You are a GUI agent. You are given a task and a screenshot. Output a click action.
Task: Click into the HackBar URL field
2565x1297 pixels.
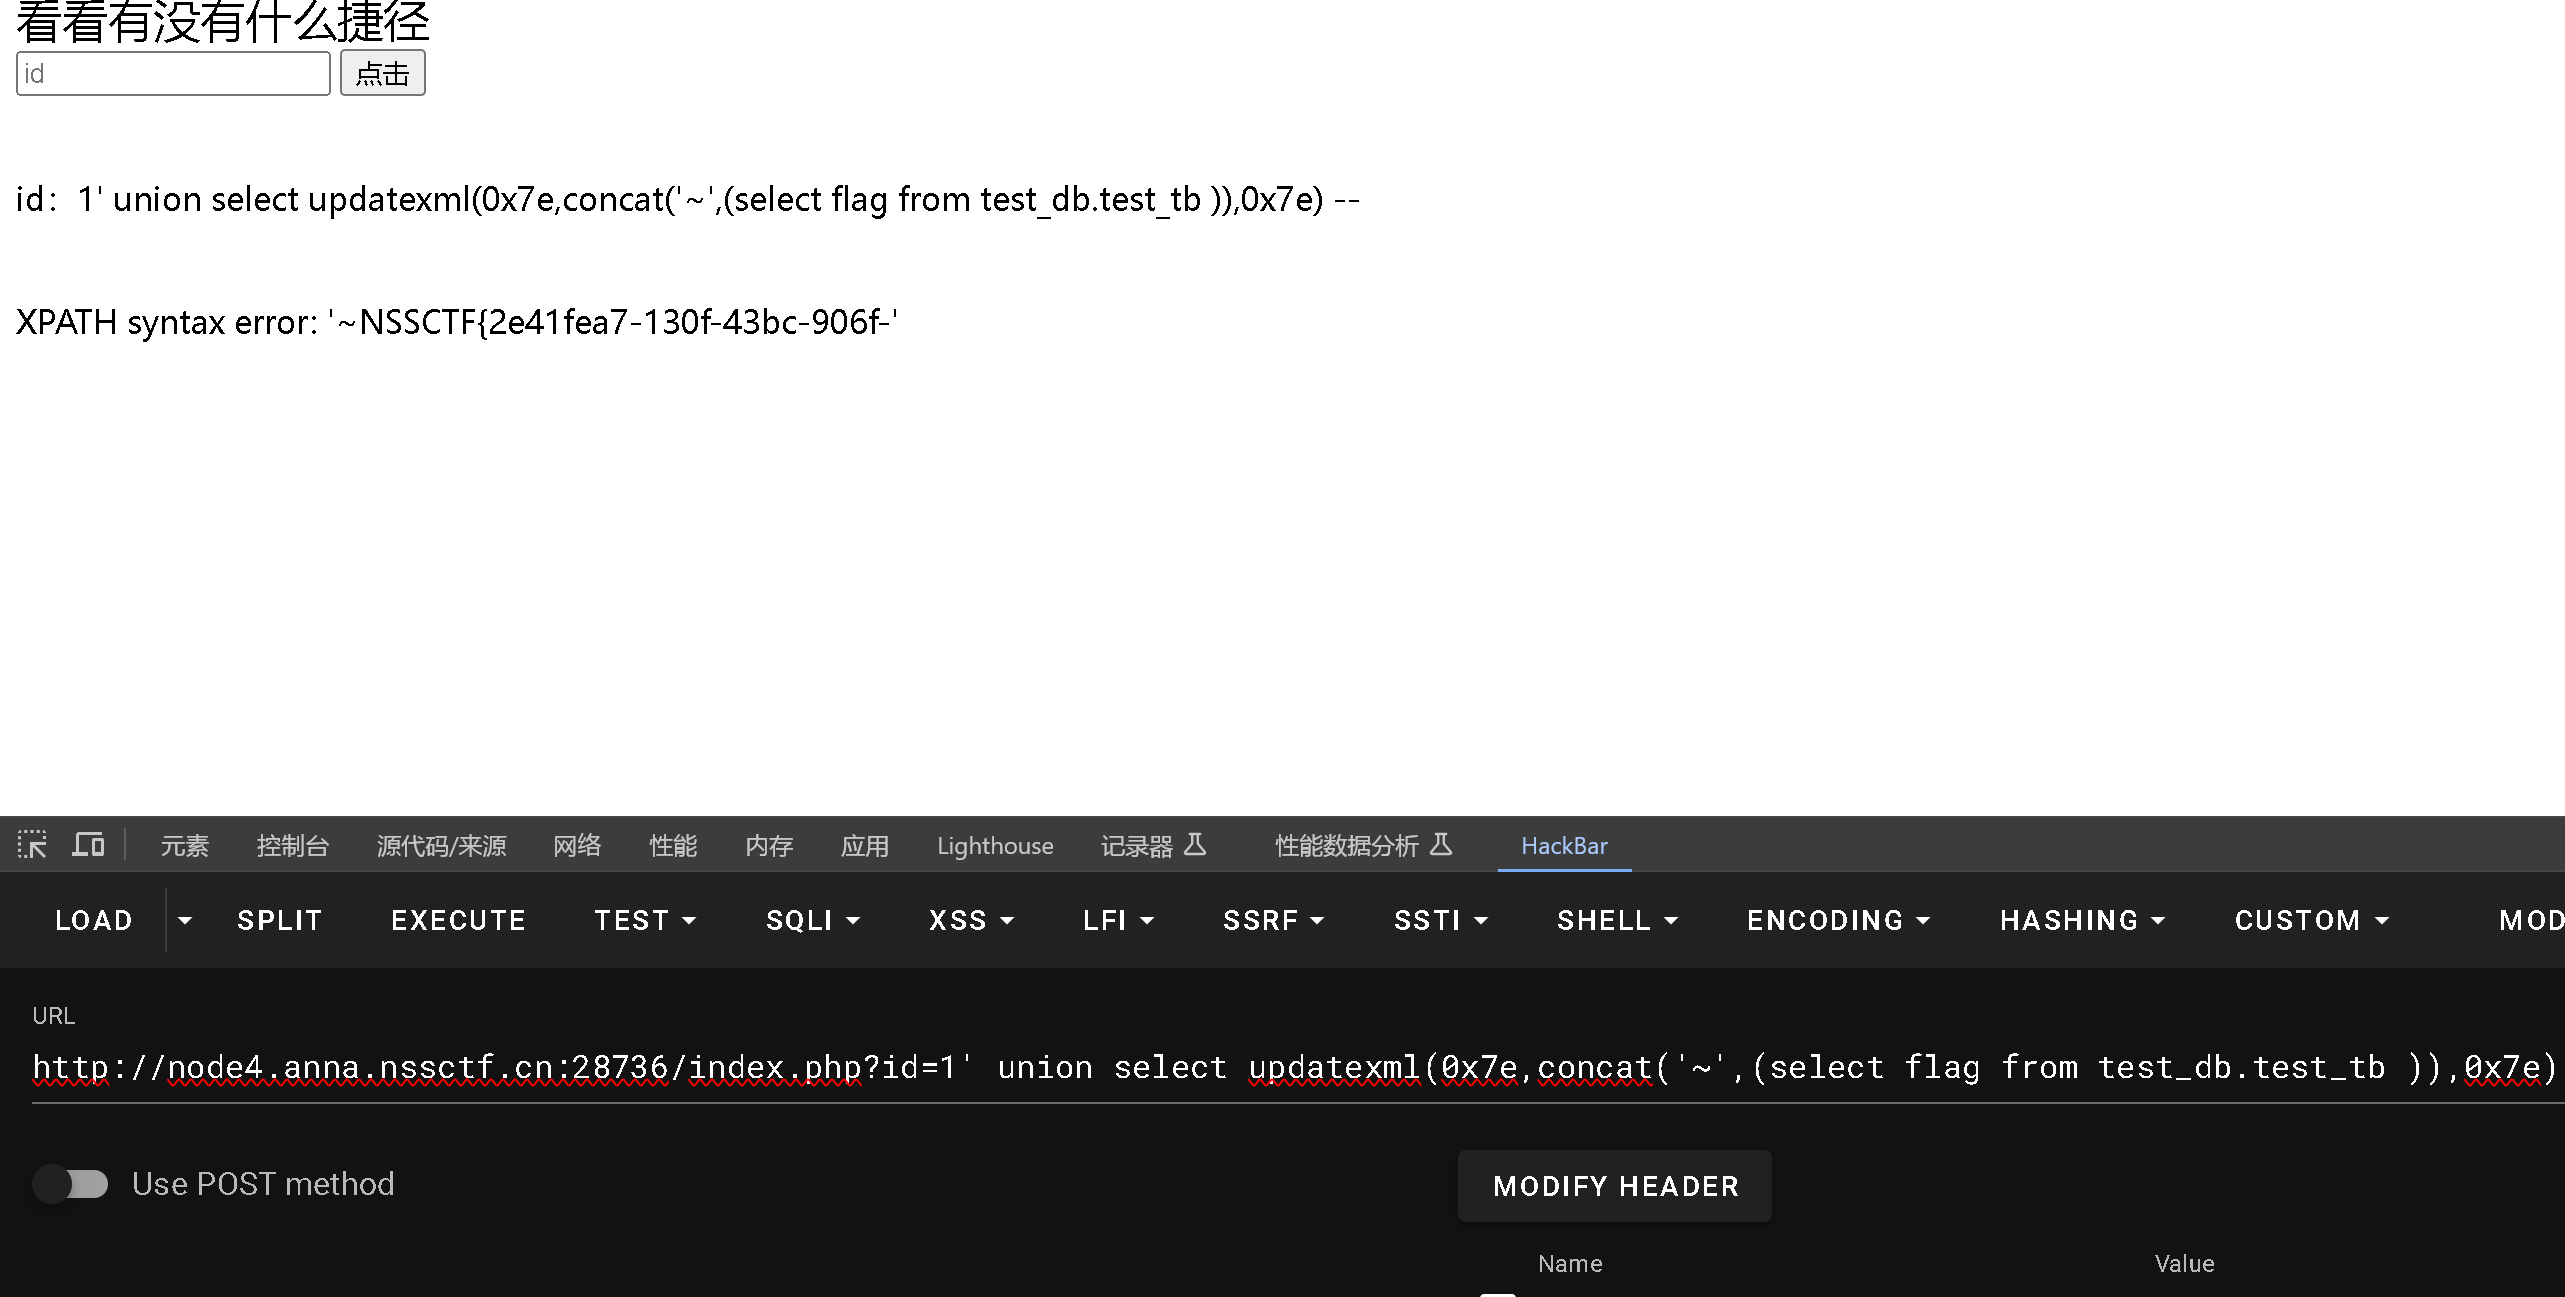pyautogui.click(x=1290, y=1068)
